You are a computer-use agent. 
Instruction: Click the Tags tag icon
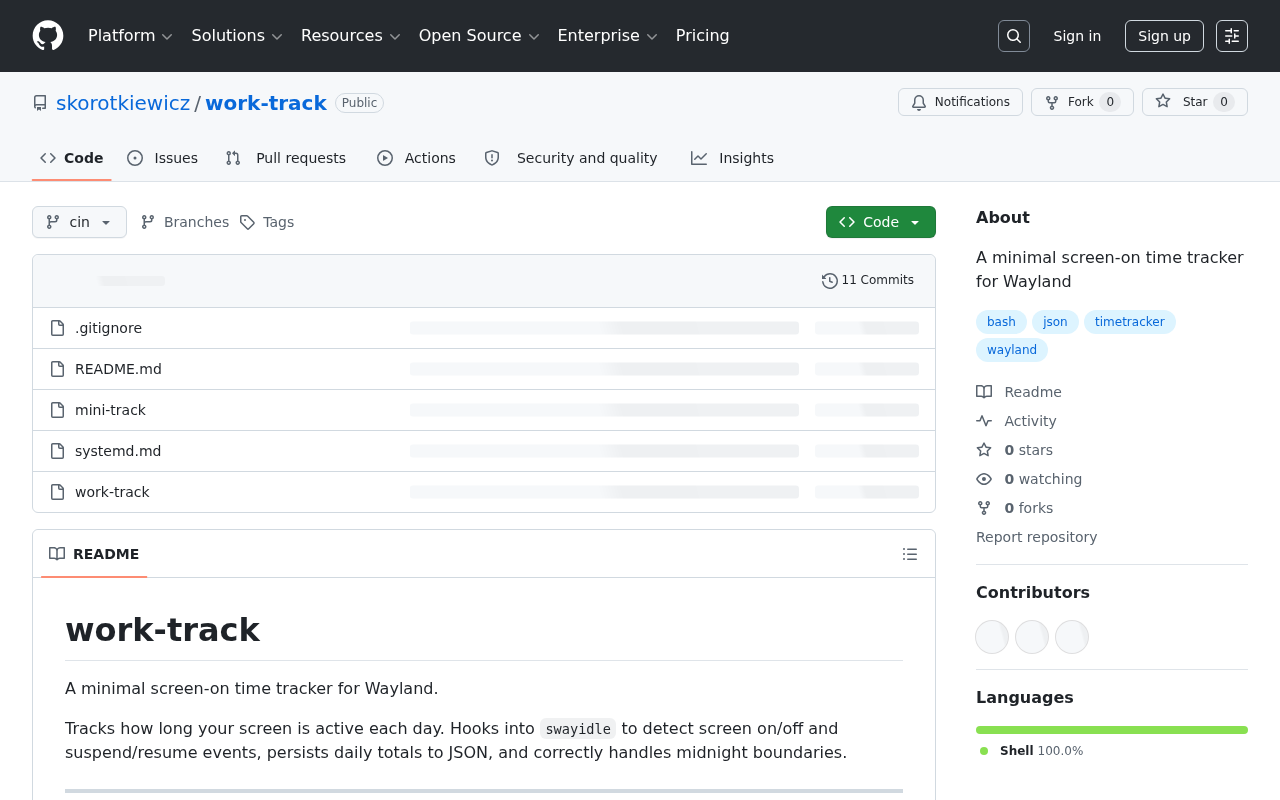(x=247, y=222)
